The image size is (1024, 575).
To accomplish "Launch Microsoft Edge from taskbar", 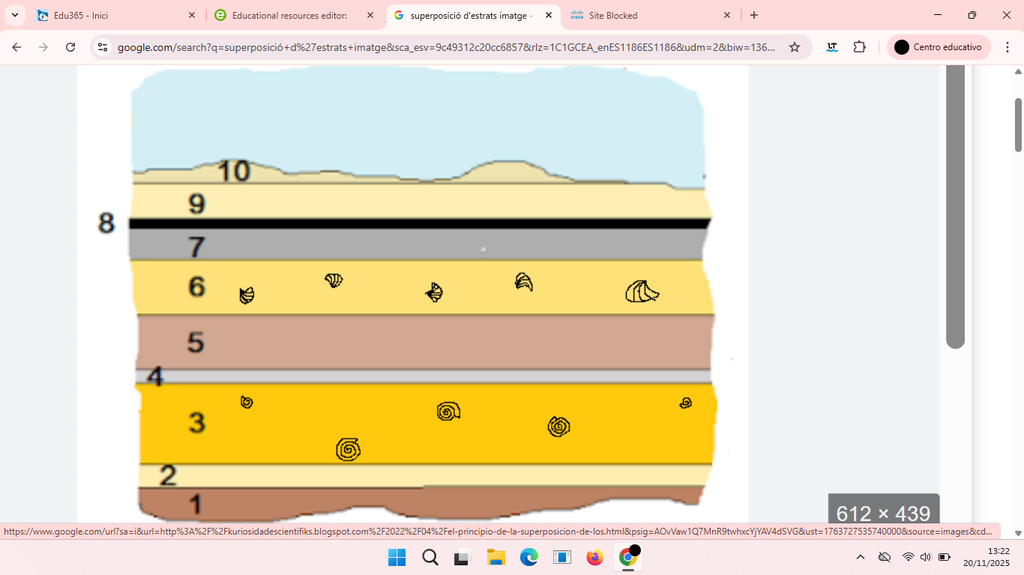I will [528, 557].
